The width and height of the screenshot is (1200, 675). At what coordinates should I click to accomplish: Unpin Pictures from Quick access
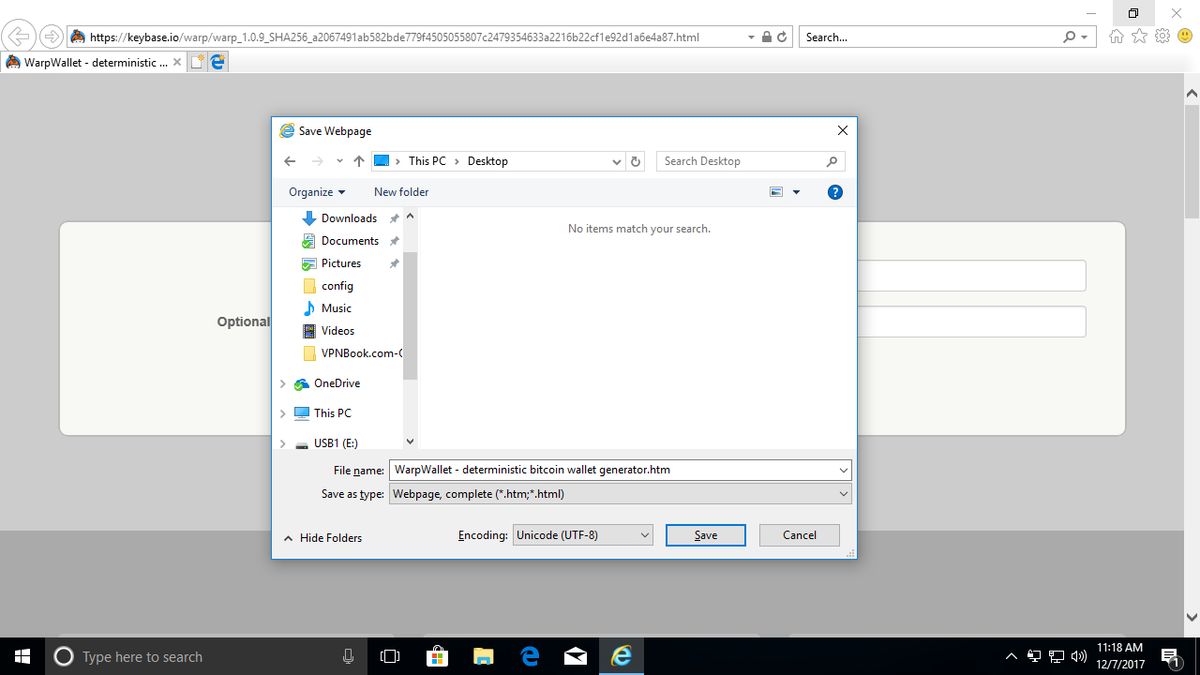(x=394, y=263)
